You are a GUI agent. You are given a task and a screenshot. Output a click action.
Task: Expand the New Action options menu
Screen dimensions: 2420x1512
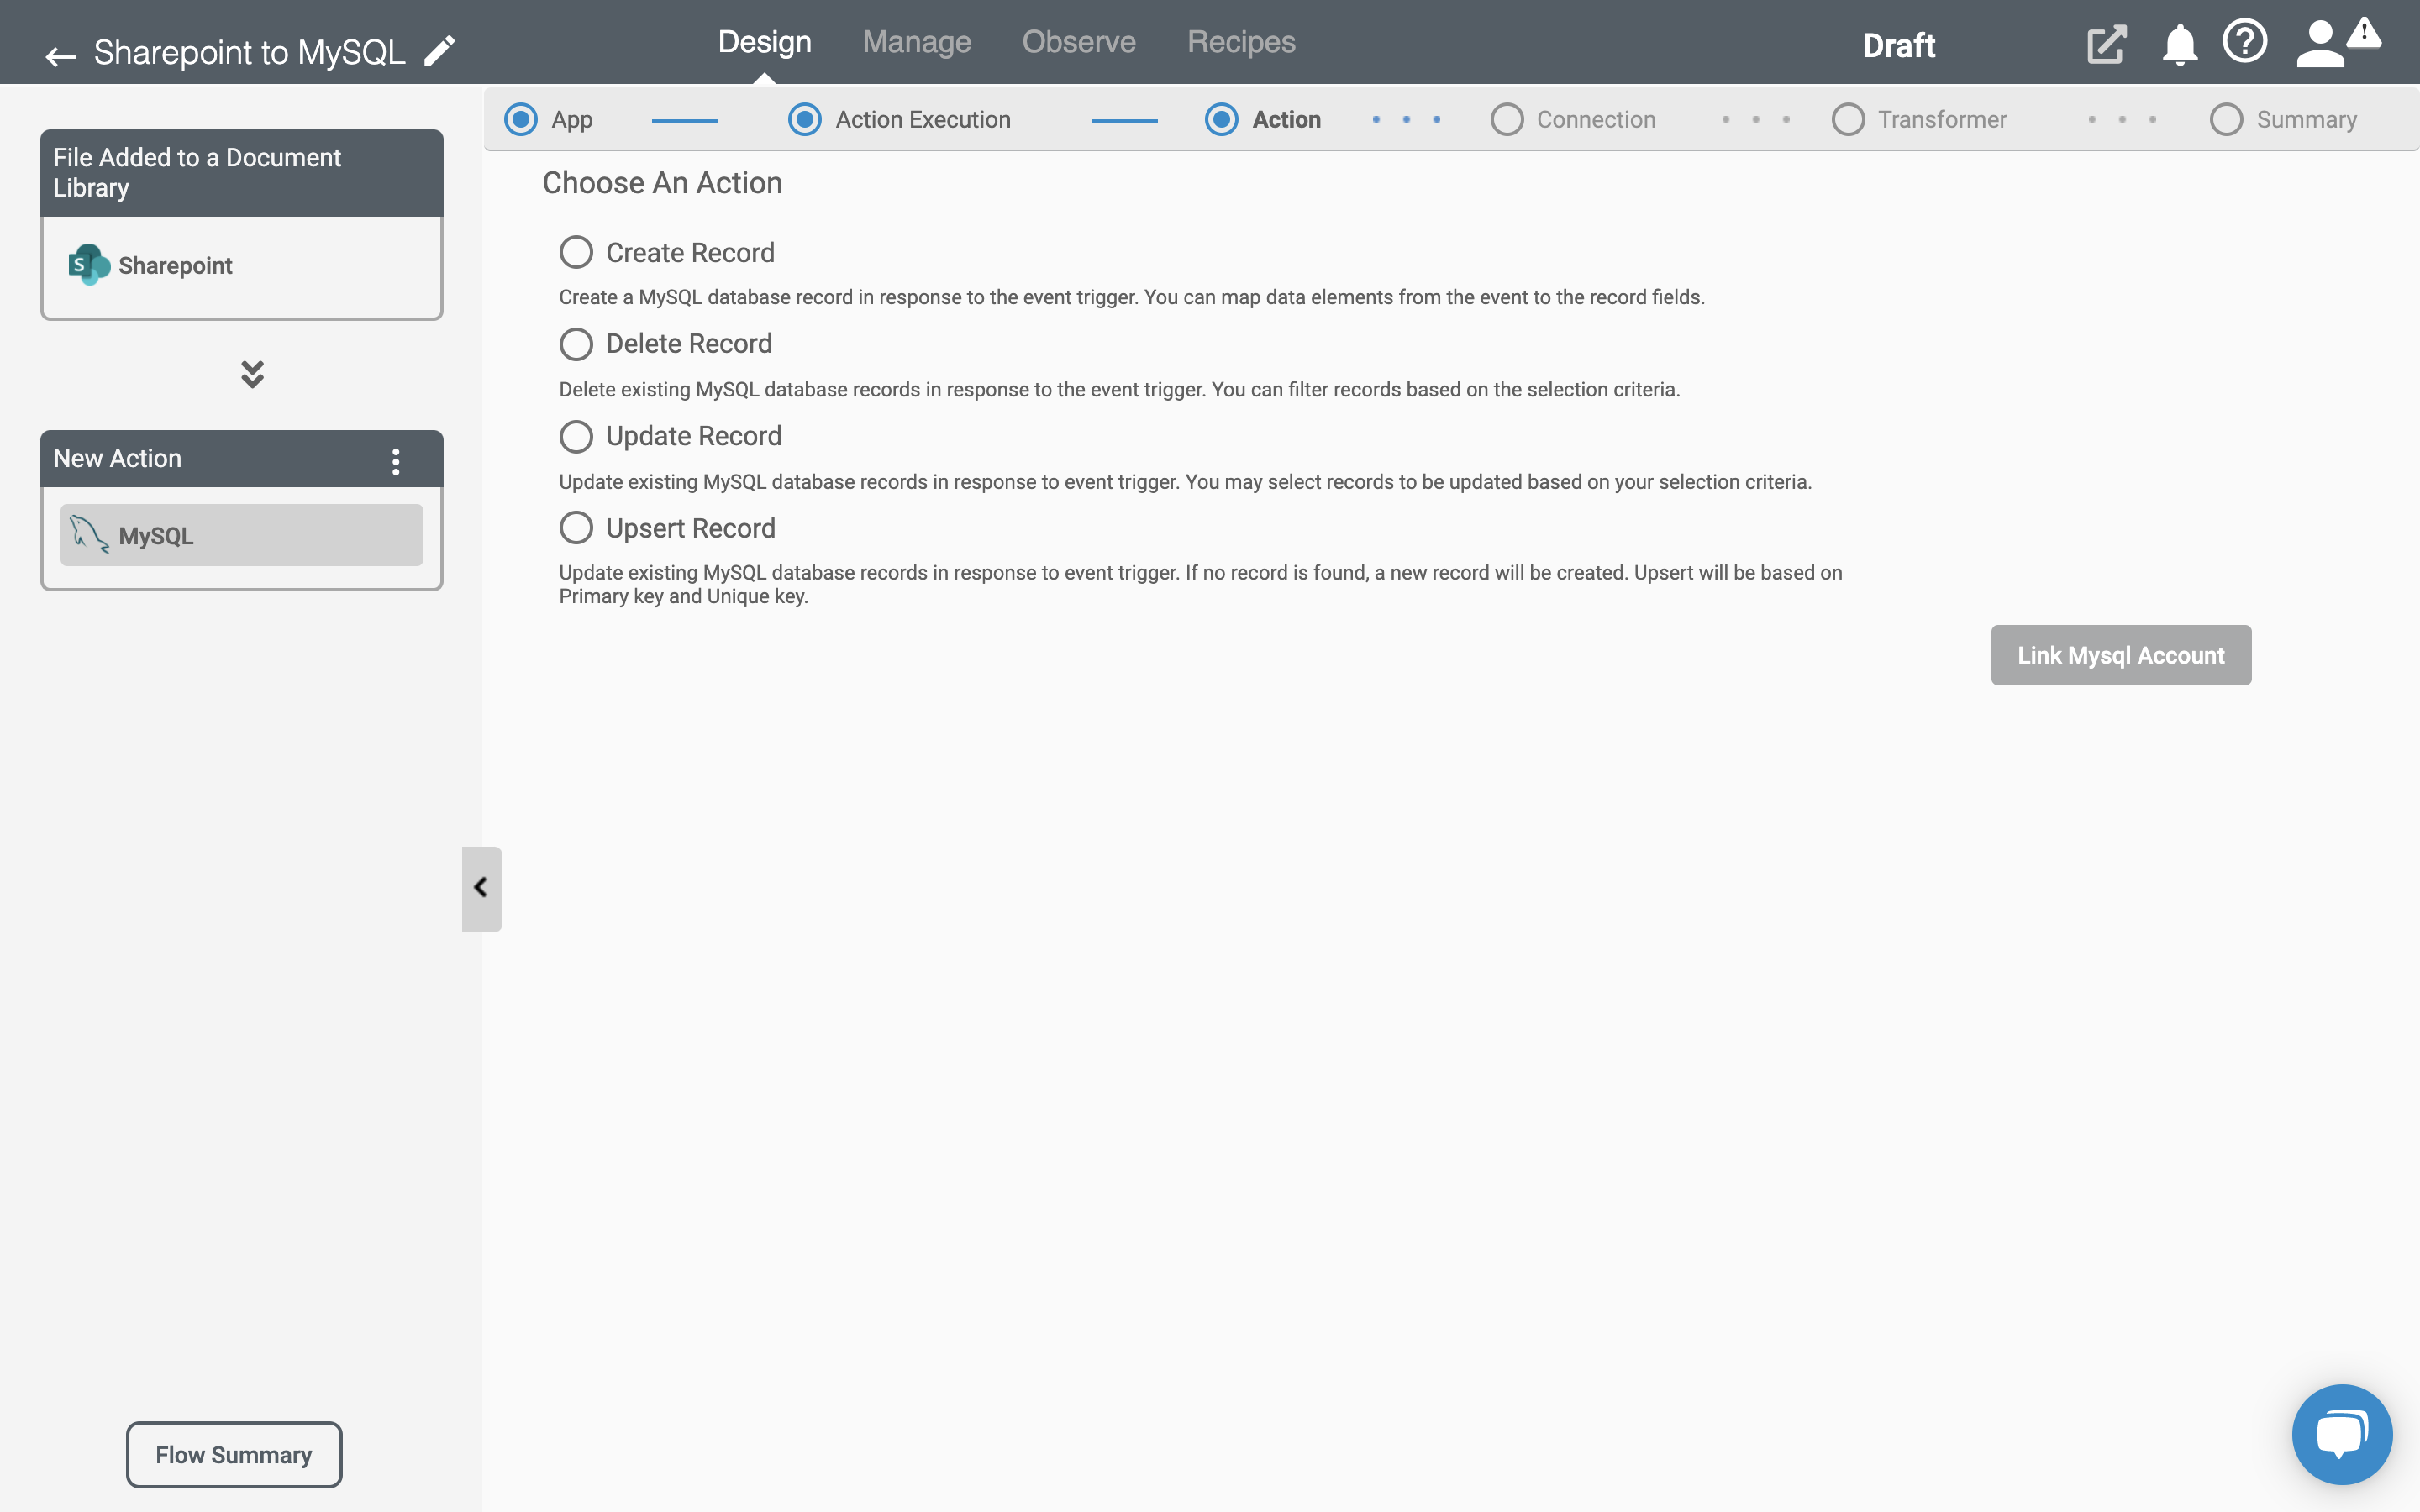(394, 459)
